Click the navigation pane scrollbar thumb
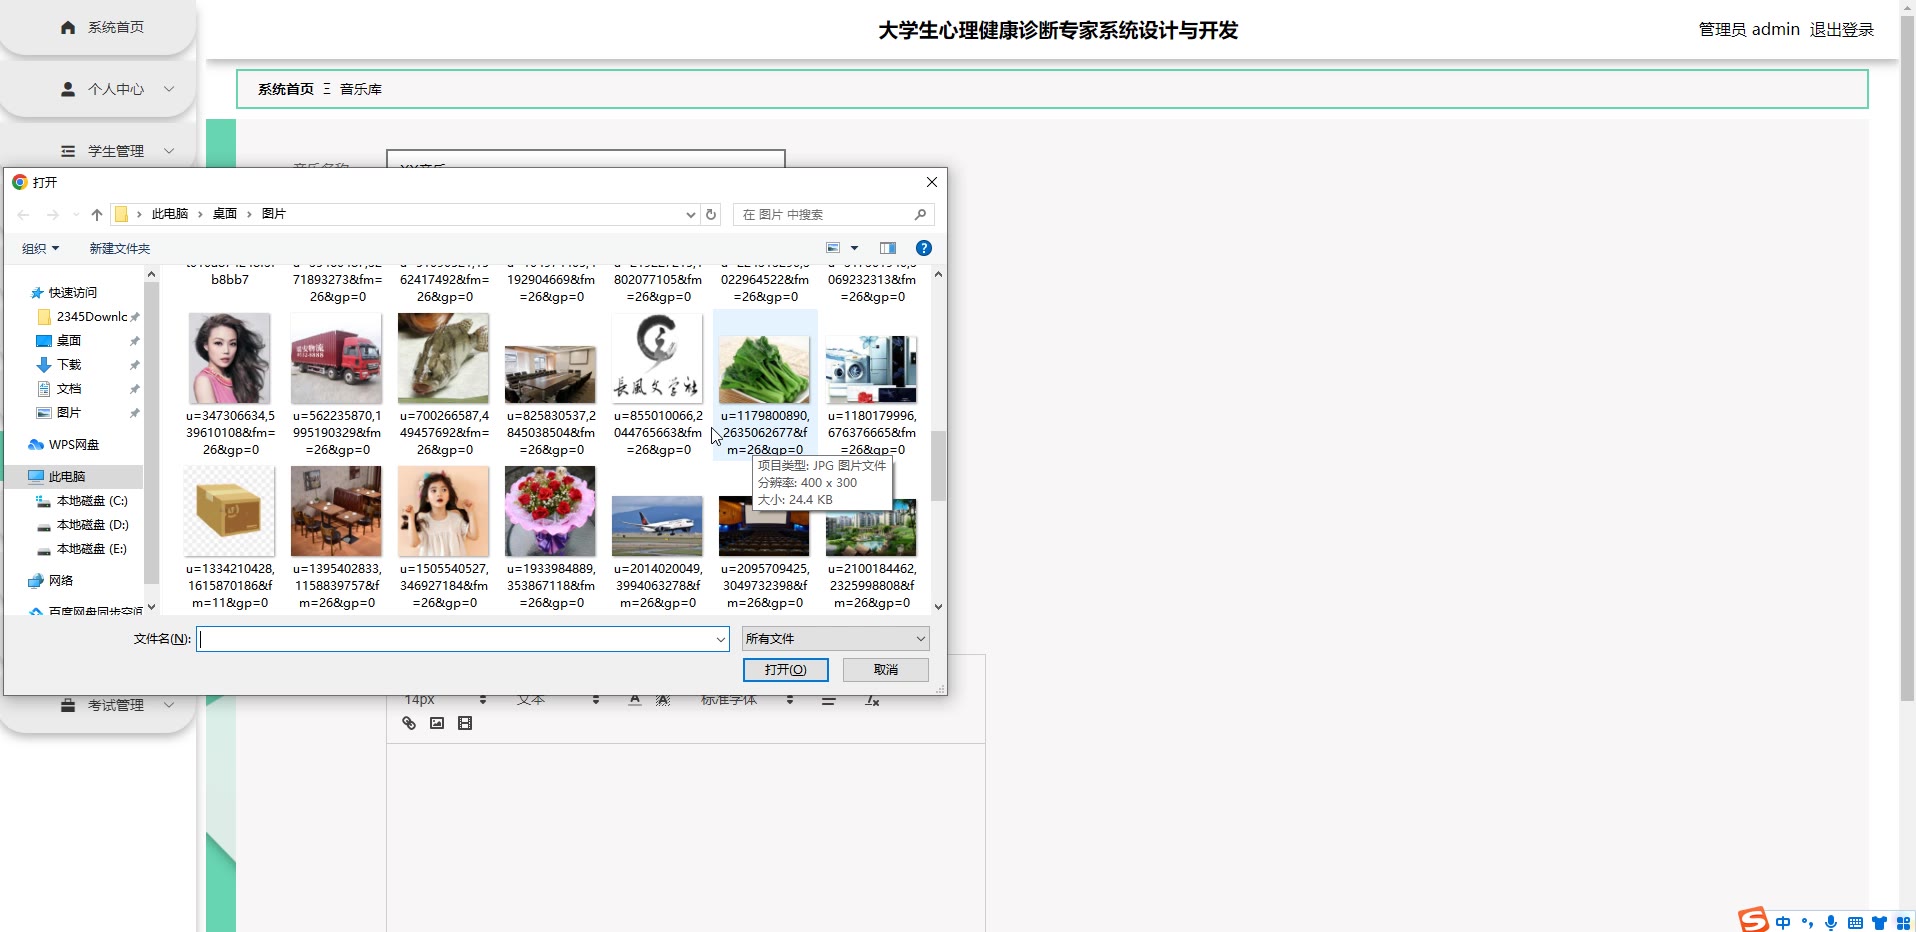This screenshot has width=1916, height=932. pos(151,432)
